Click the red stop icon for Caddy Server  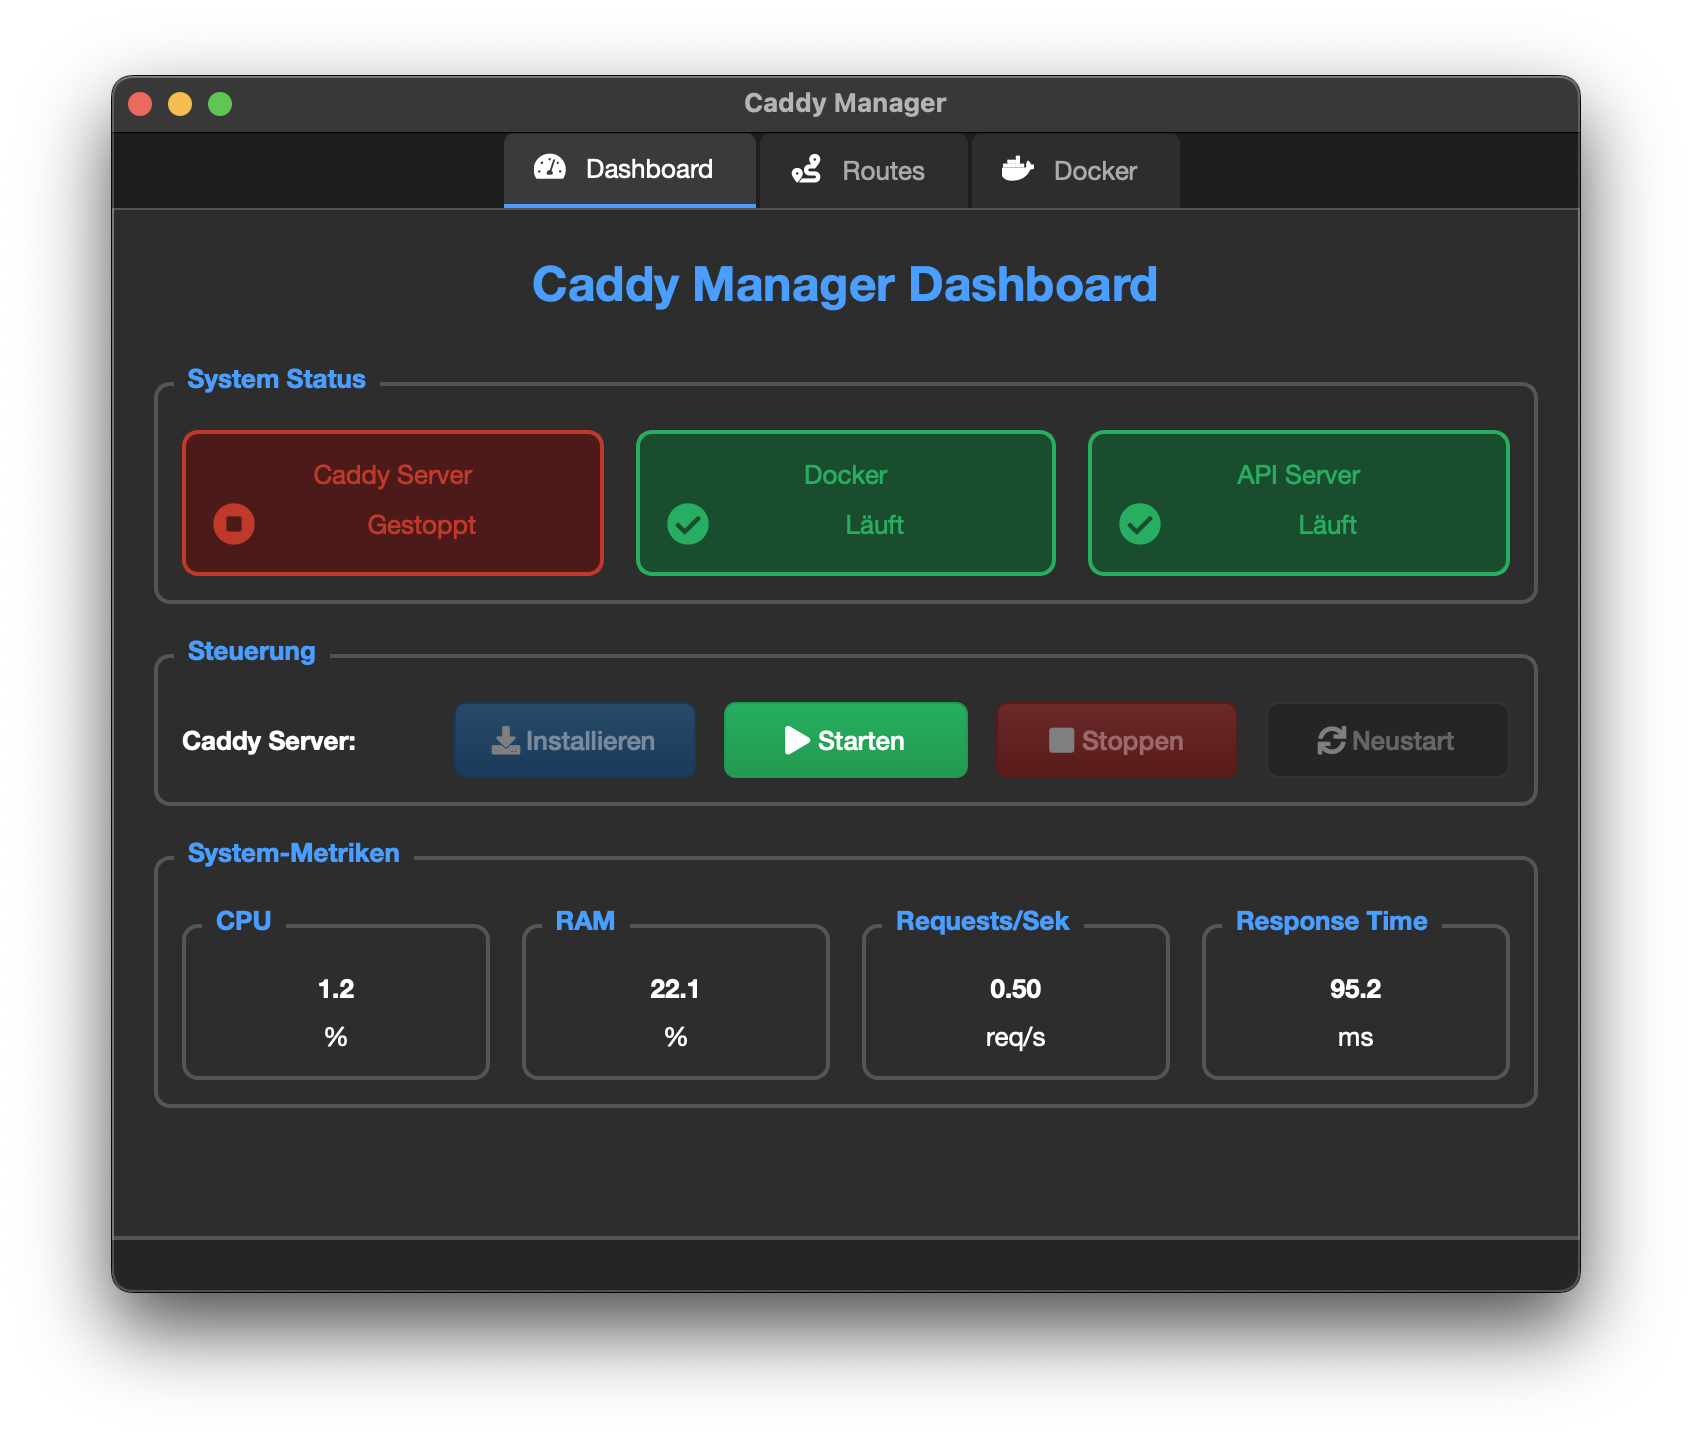pyautogui.click(x=234, y=524)
